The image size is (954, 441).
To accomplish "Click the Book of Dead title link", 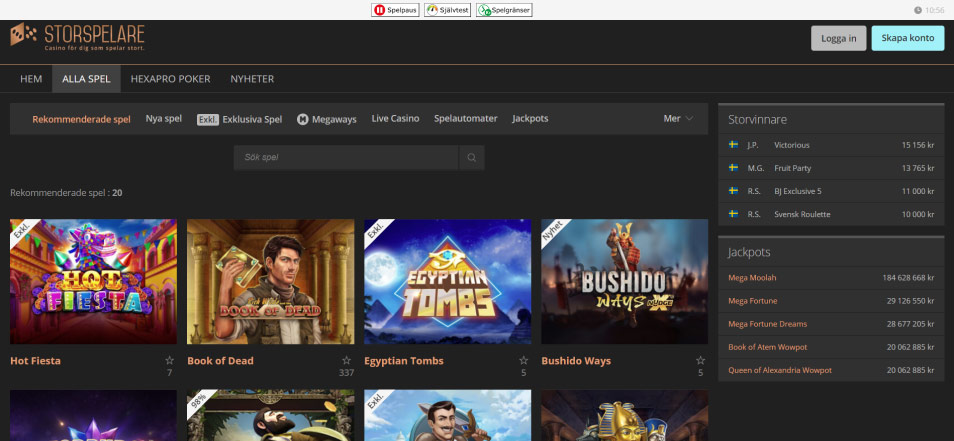I will (220, 361).
